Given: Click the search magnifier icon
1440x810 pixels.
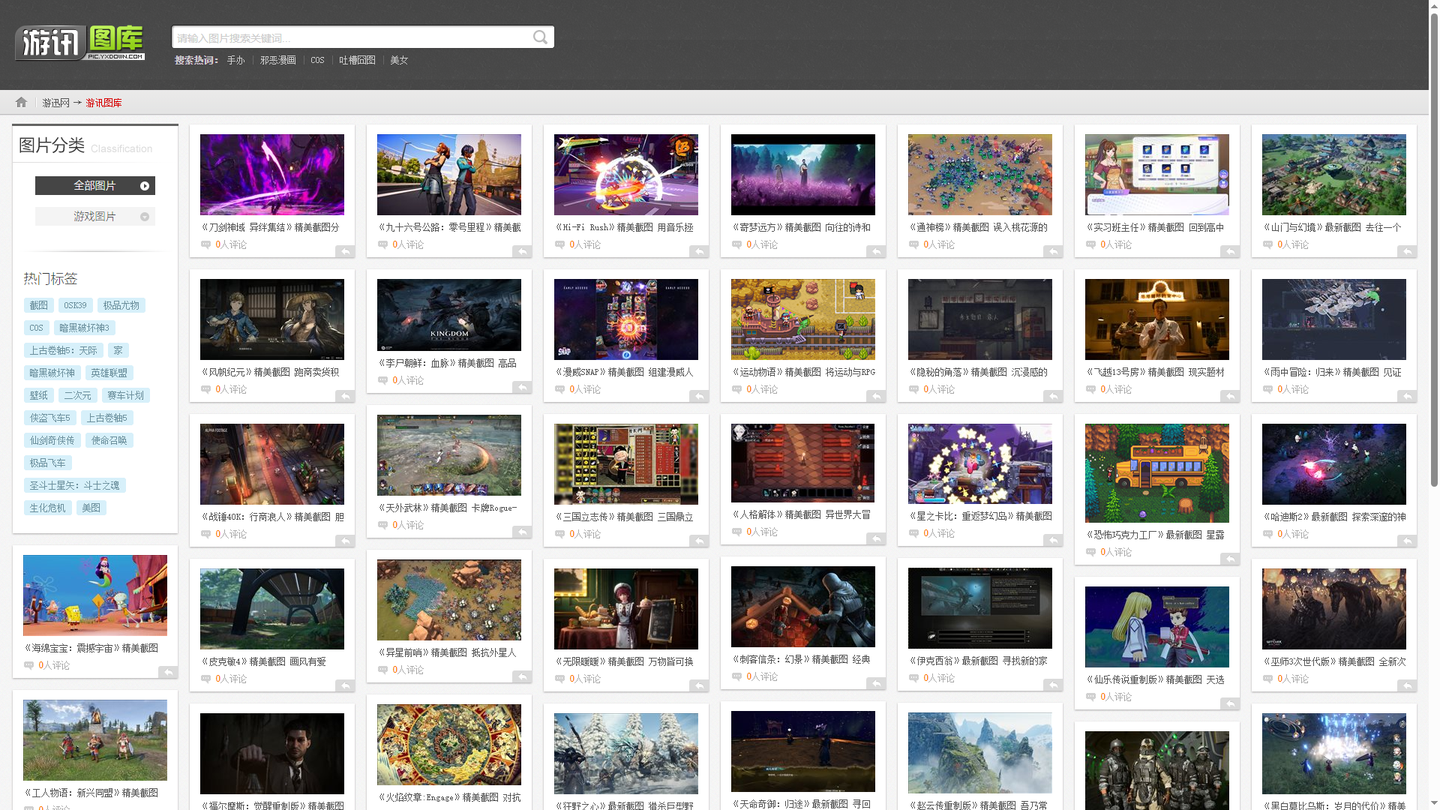Looking at the screenshot, I should pos(540,38).
